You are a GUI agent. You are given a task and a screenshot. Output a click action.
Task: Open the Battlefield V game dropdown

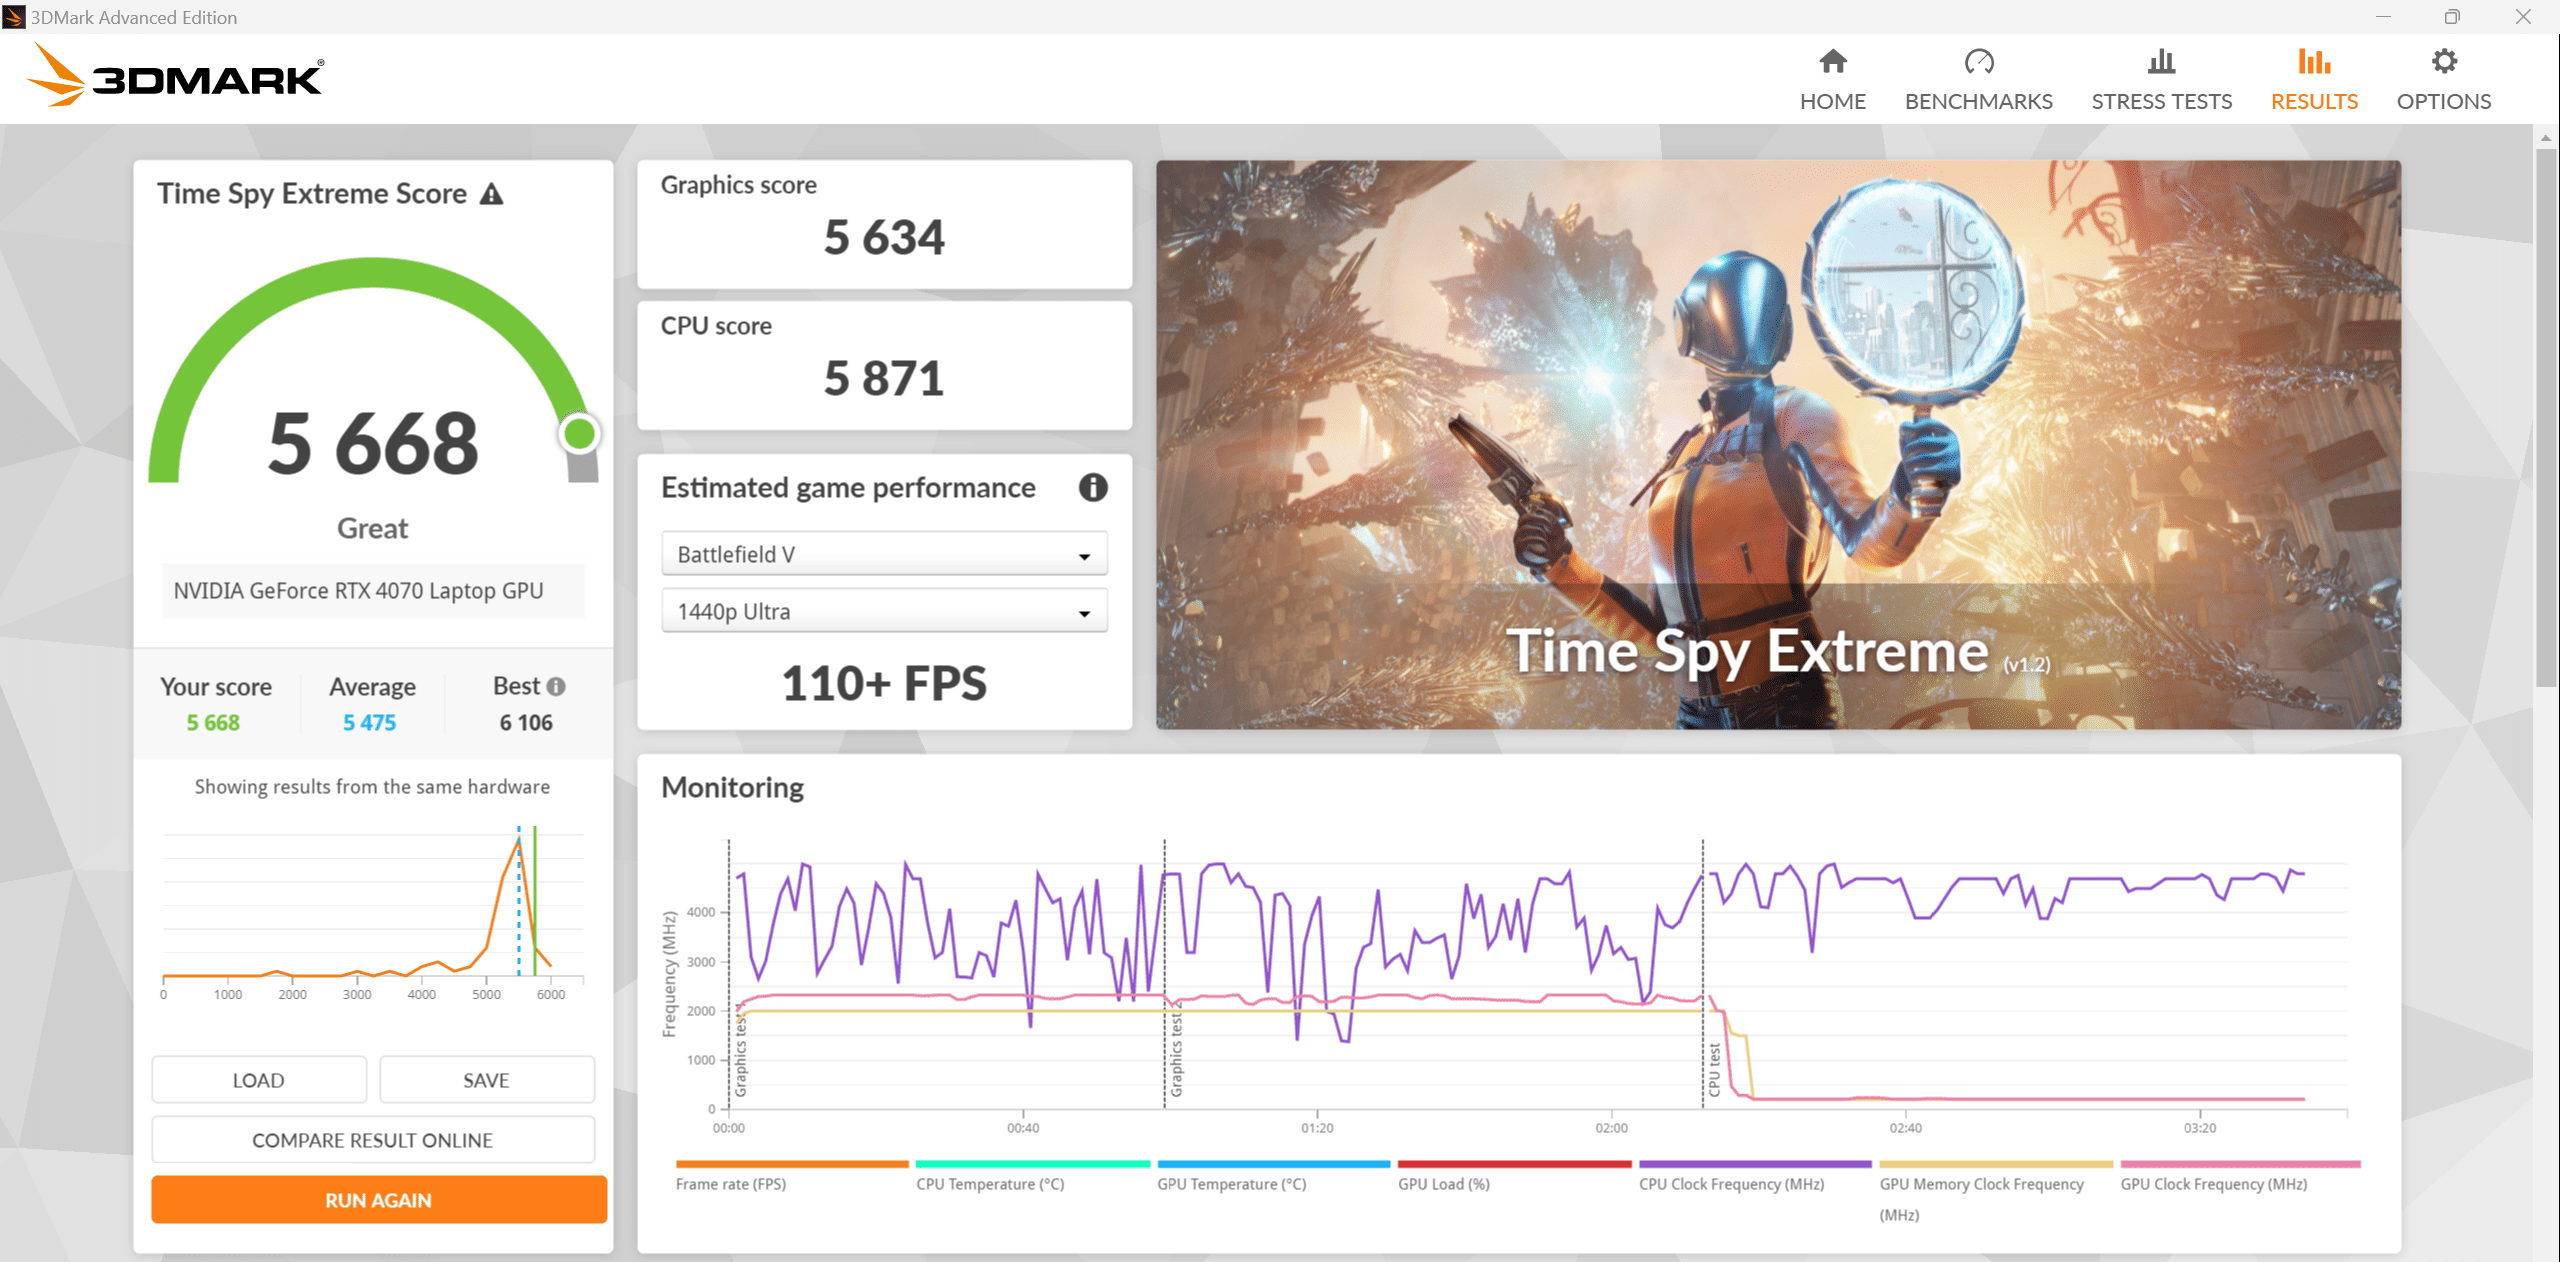click(x=884, y=555)
